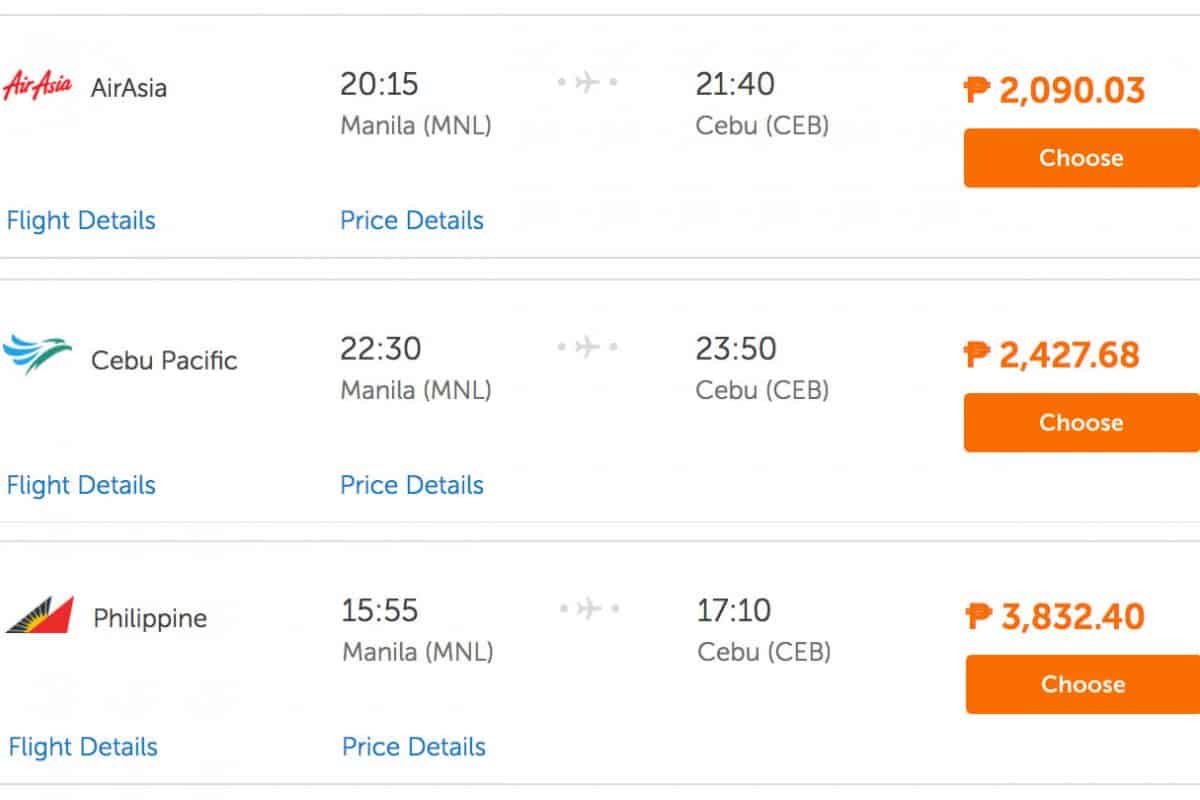Click the airplane icon on Cebu Pacific row
This screenshot has height=800, width=1200.
pos(588,347)
